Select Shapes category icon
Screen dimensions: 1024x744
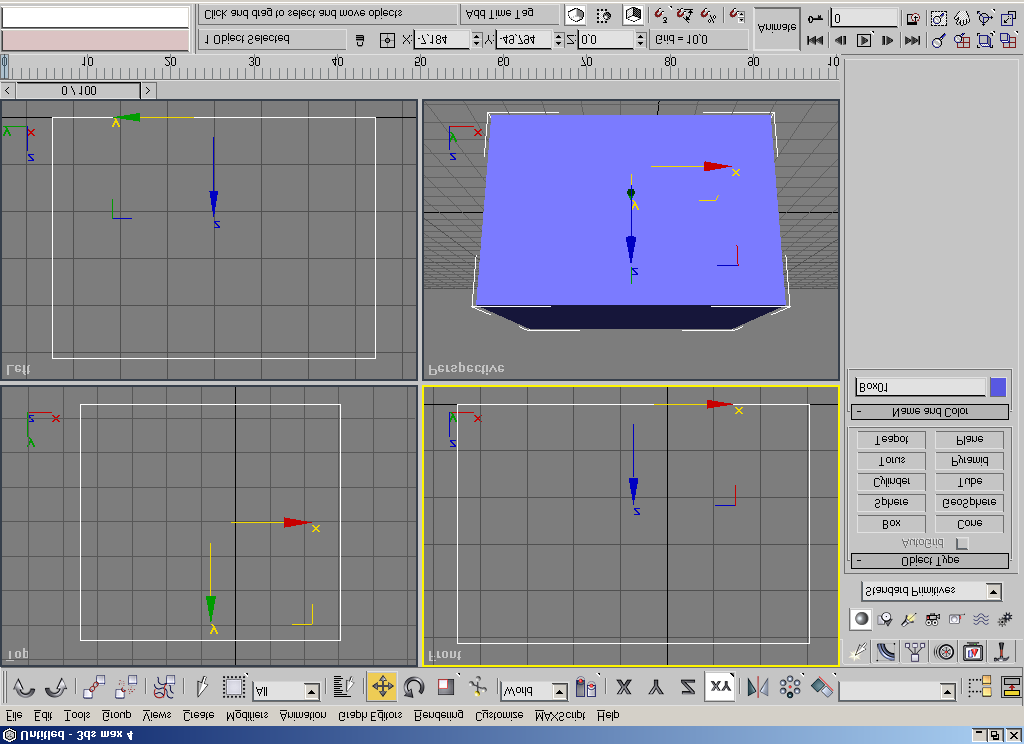[x=885, y=619]
